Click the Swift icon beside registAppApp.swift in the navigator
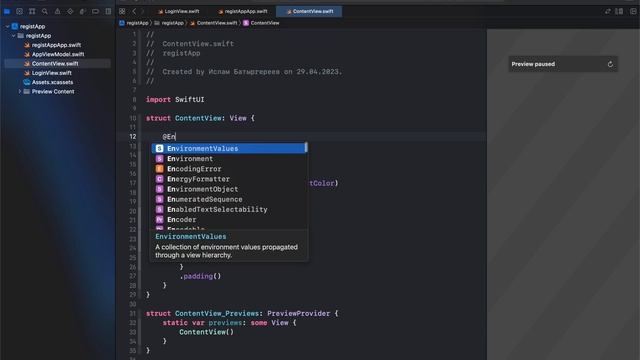The width and height of the screenshot is (640, 360). (27, 45)
